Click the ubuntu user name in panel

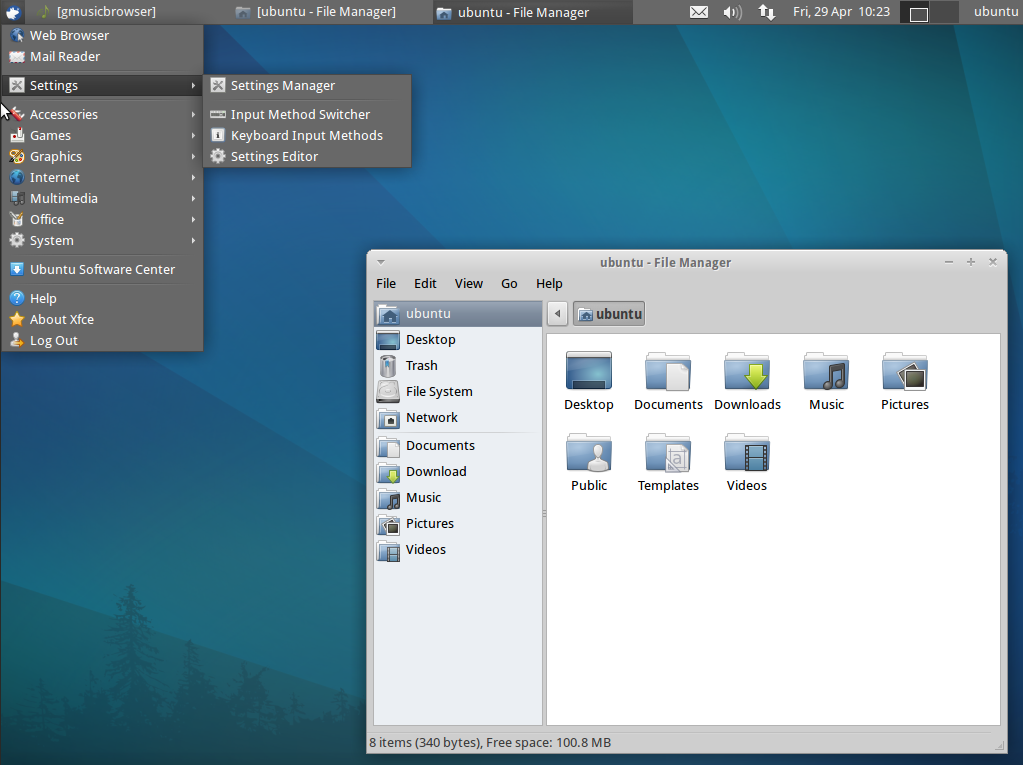pyautogui.click(x=996, y=12)
